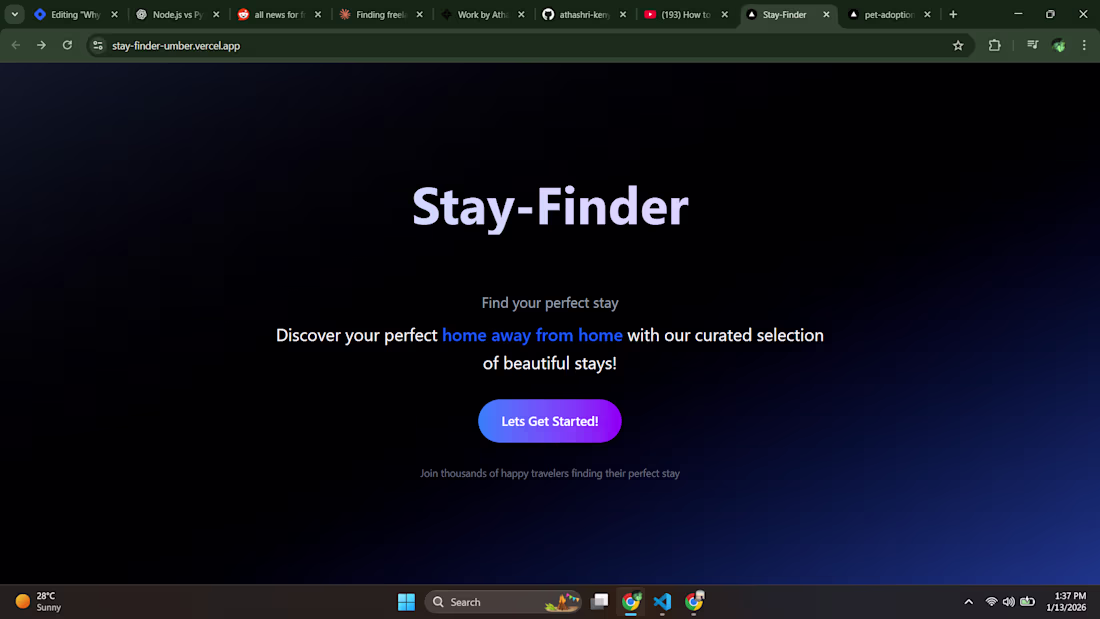This screenshot has height=619, width=1100.
Task: Open the Windows Start menu
Action: click(x=406, y=601)
